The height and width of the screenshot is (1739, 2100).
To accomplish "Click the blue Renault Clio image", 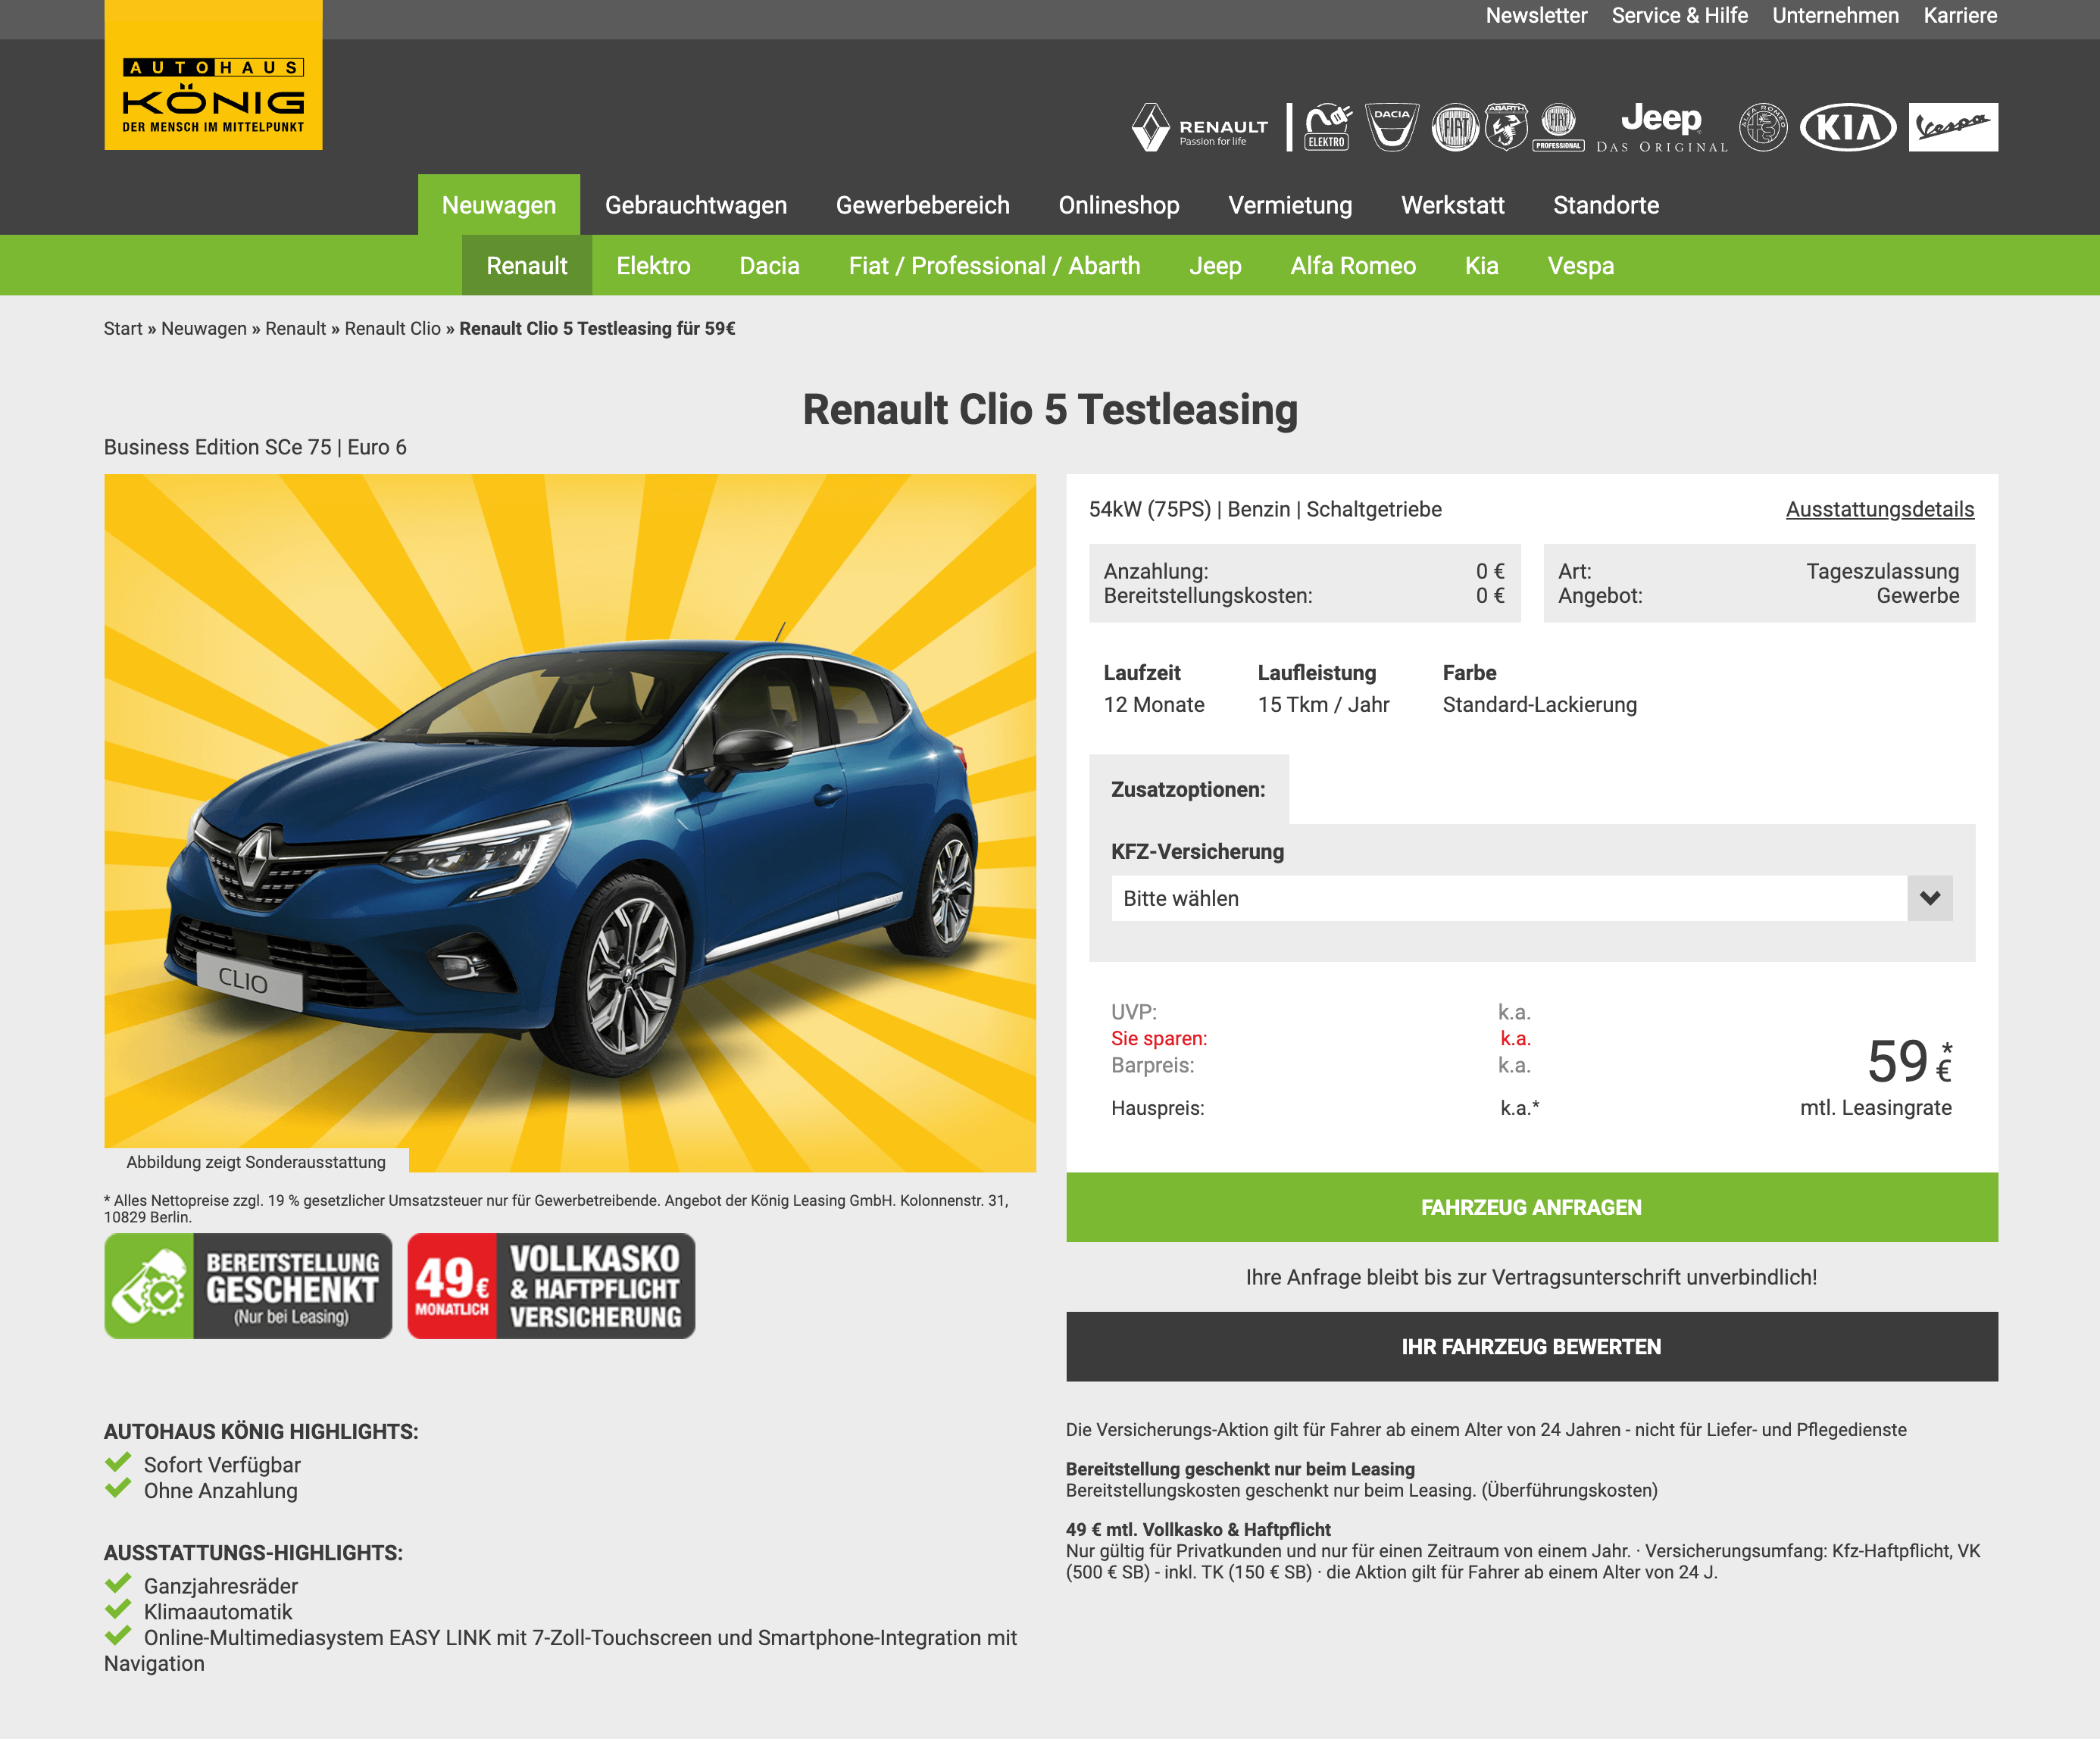I will coord(570,822).
